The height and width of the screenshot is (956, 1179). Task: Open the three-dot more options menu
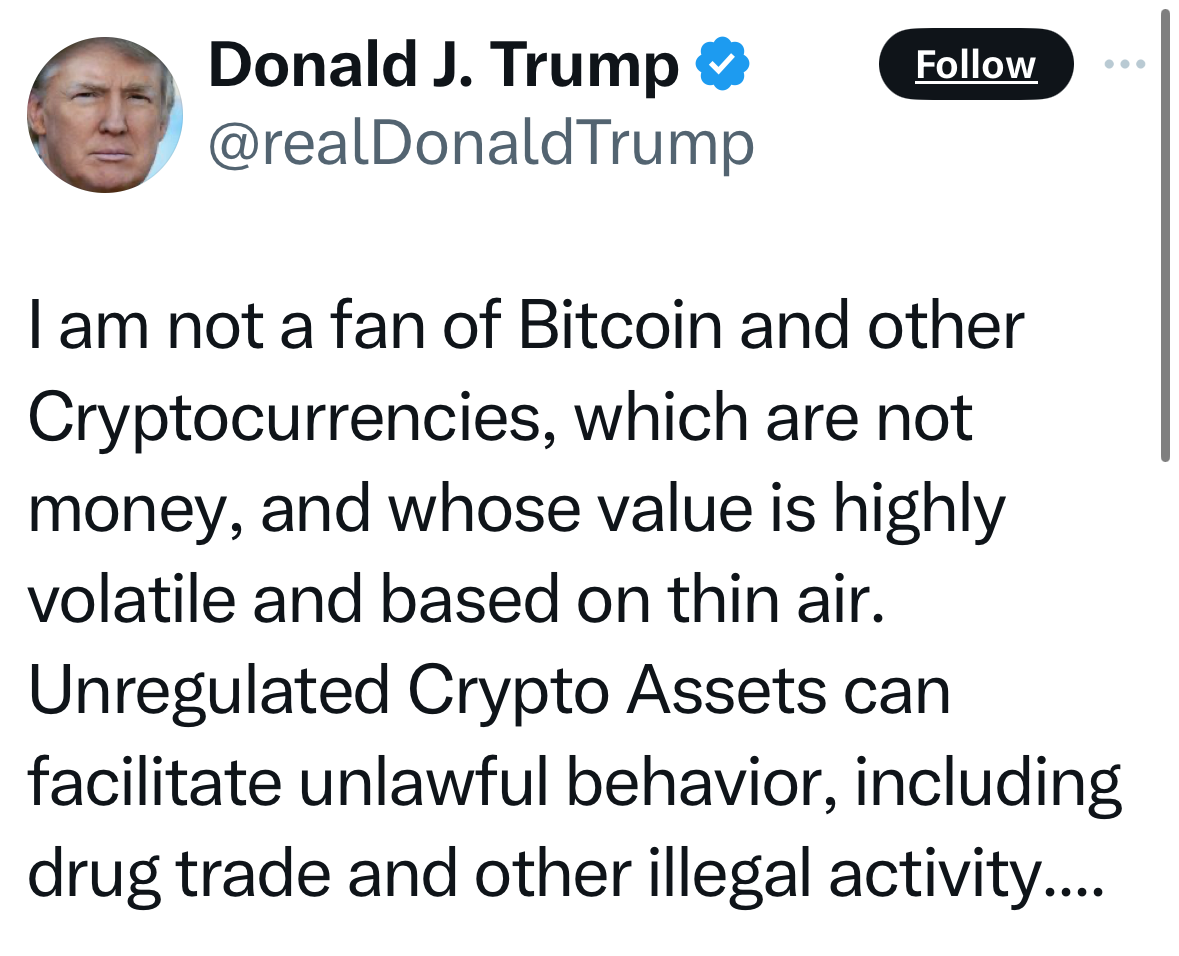click(x=1125, y=65)
